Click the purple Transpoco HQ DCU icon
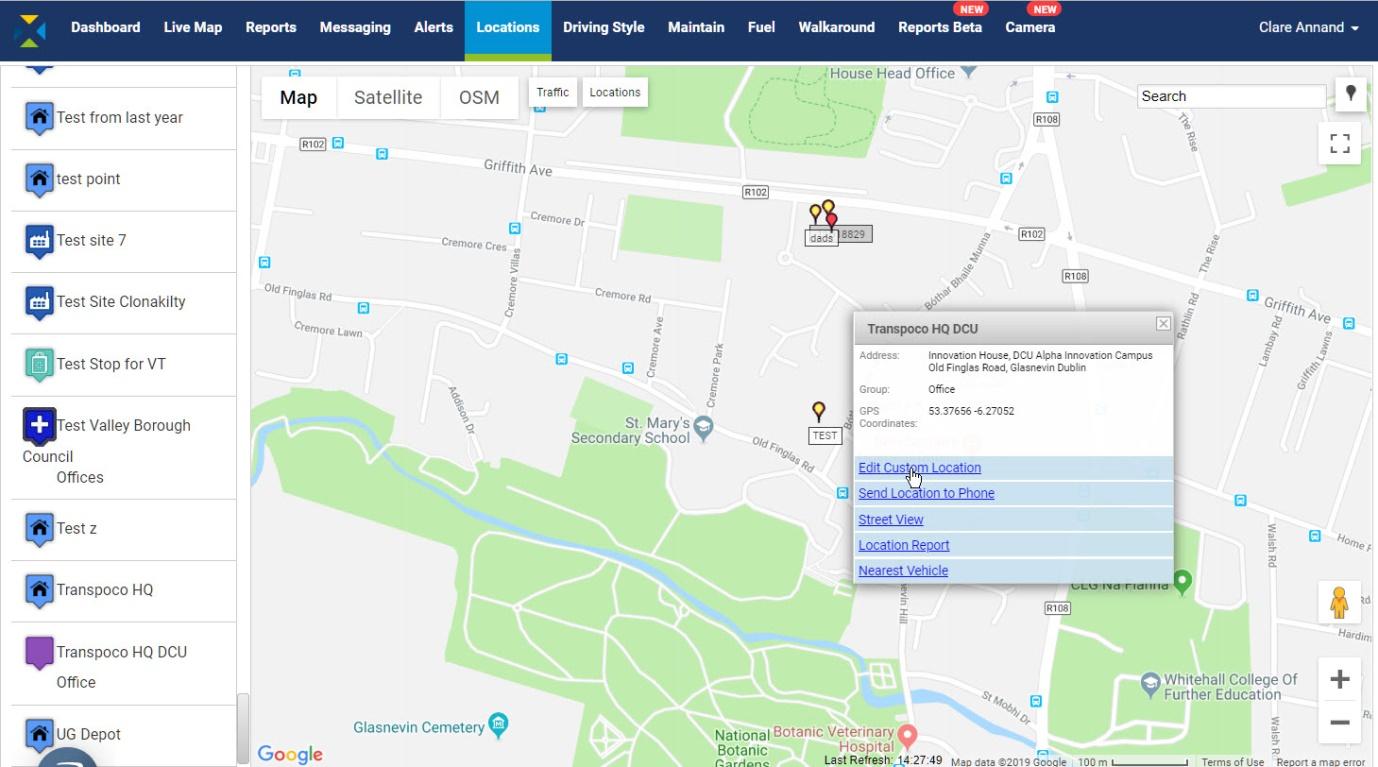The height and width of the screenshot is (767, 1378). pyautogui.click(x=39, y=653)
